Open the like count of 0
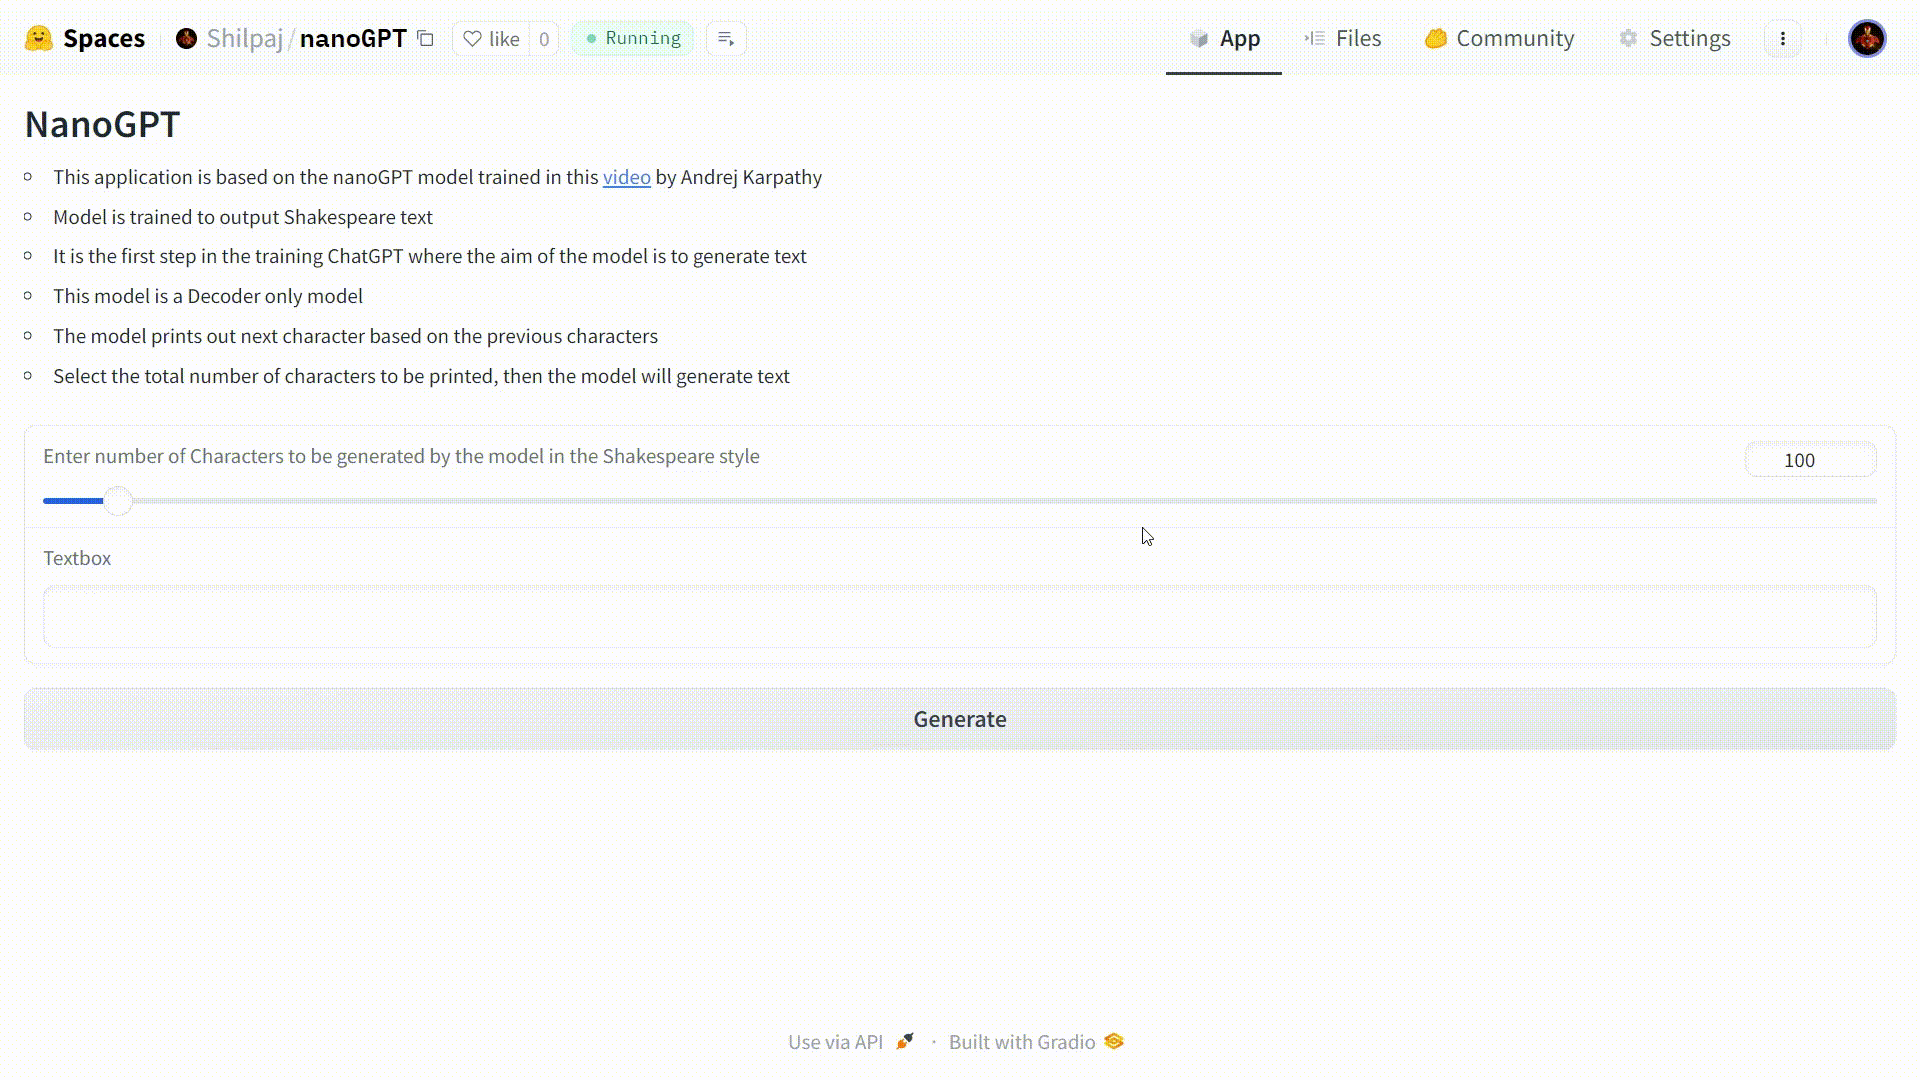Image resolution: width=1920 pixels, height=1080 pixels. [x=544, y=38]
